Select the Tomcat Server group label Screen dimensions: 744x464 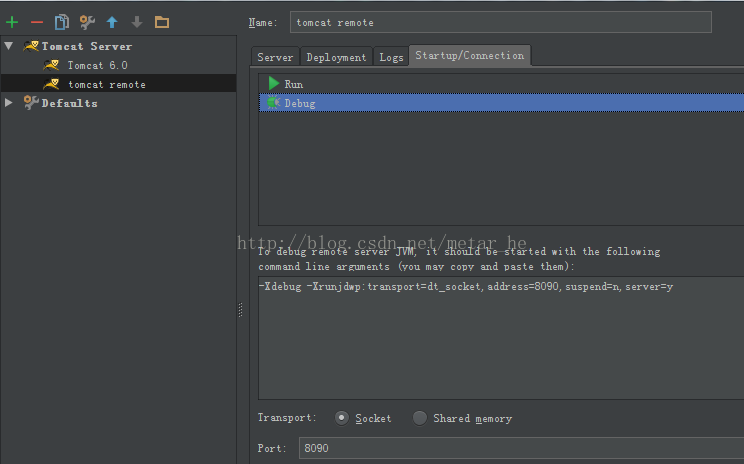87,46
